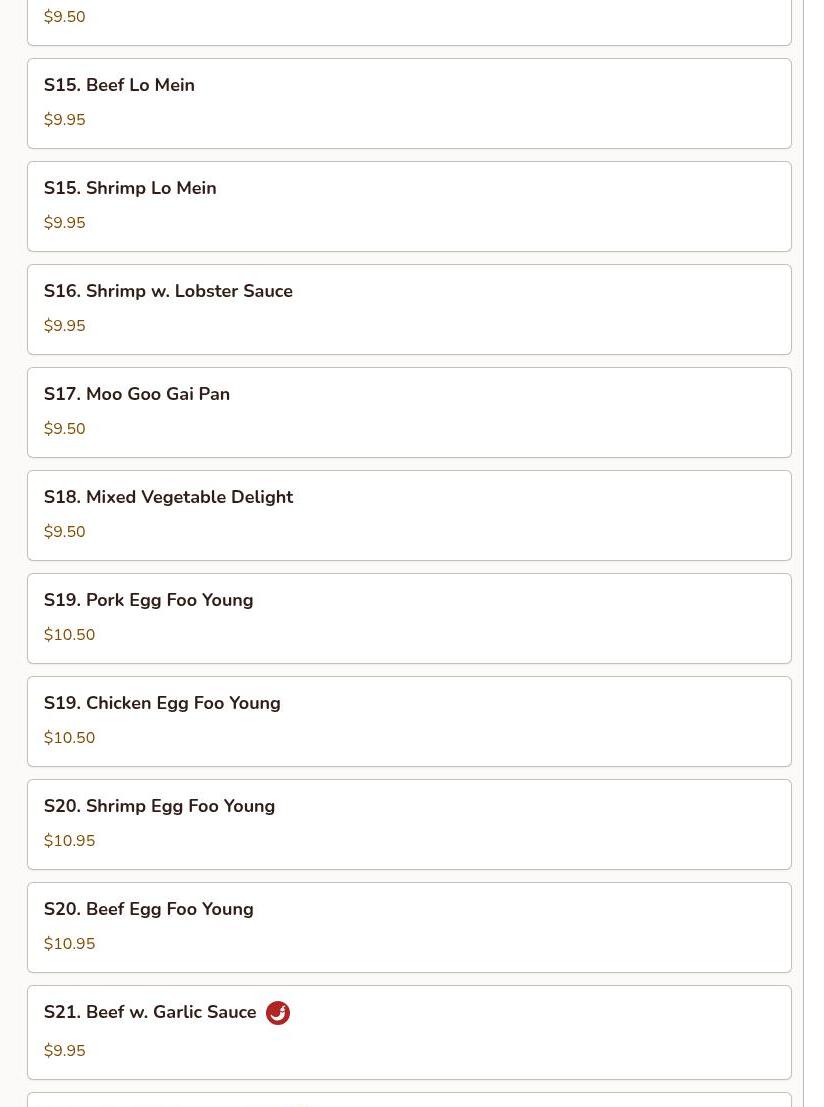The height and width of the screenshot is (1107, 824).
Task: Open S15. Beef Lo Mein item
Action: (410, 104)
